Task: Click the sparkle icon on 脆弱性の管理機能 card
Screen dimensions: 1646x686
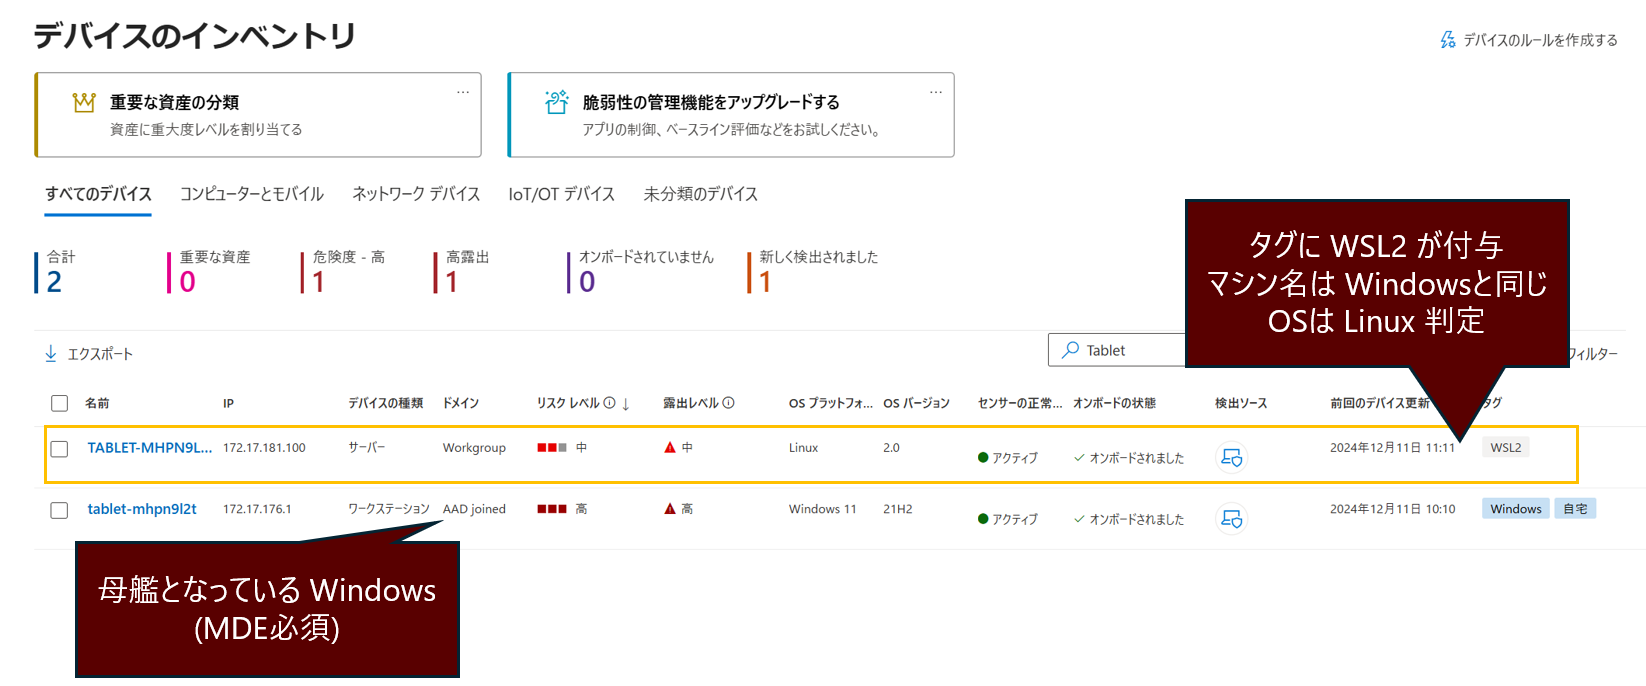Action: [557, 102]
